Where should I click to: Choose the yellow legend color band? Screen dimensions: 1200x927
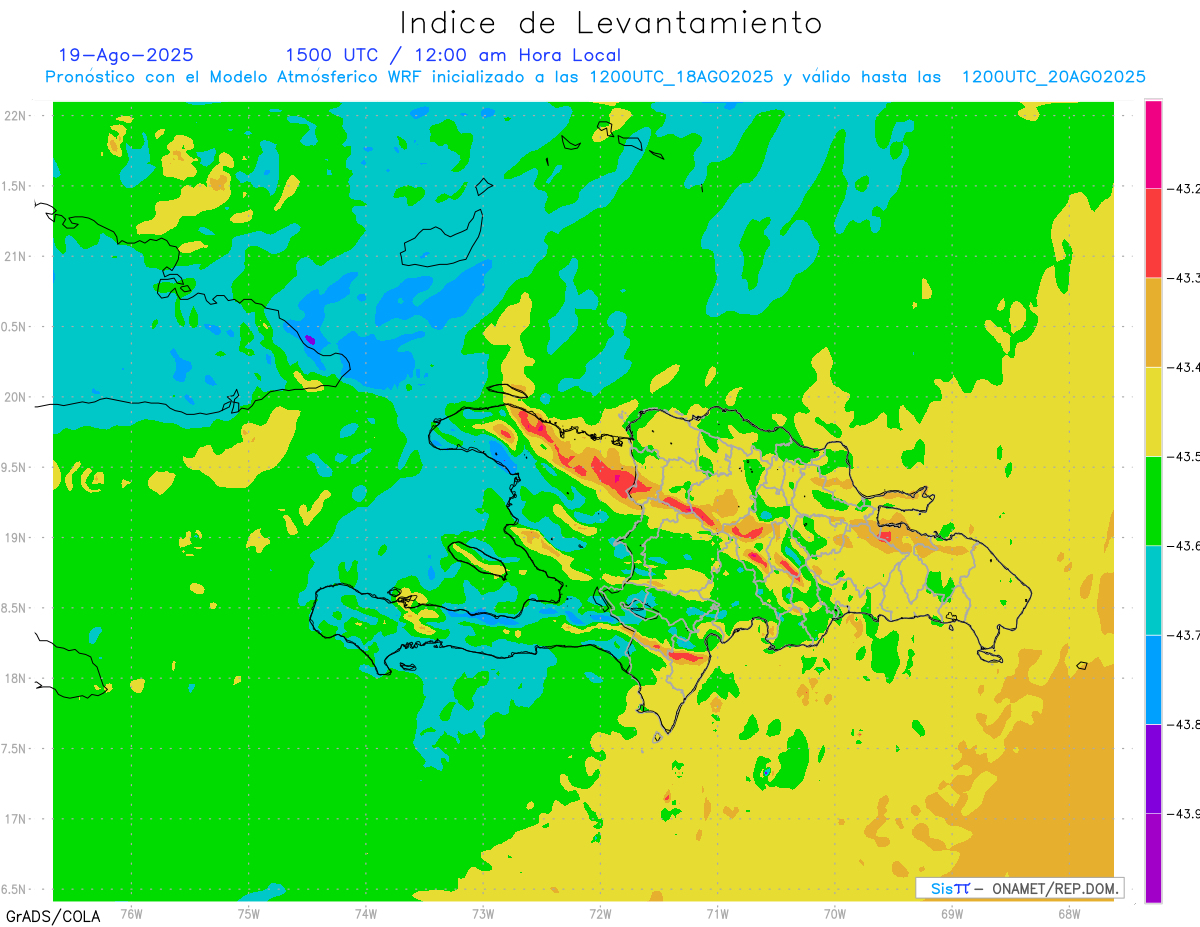(x=1153, y=411)
